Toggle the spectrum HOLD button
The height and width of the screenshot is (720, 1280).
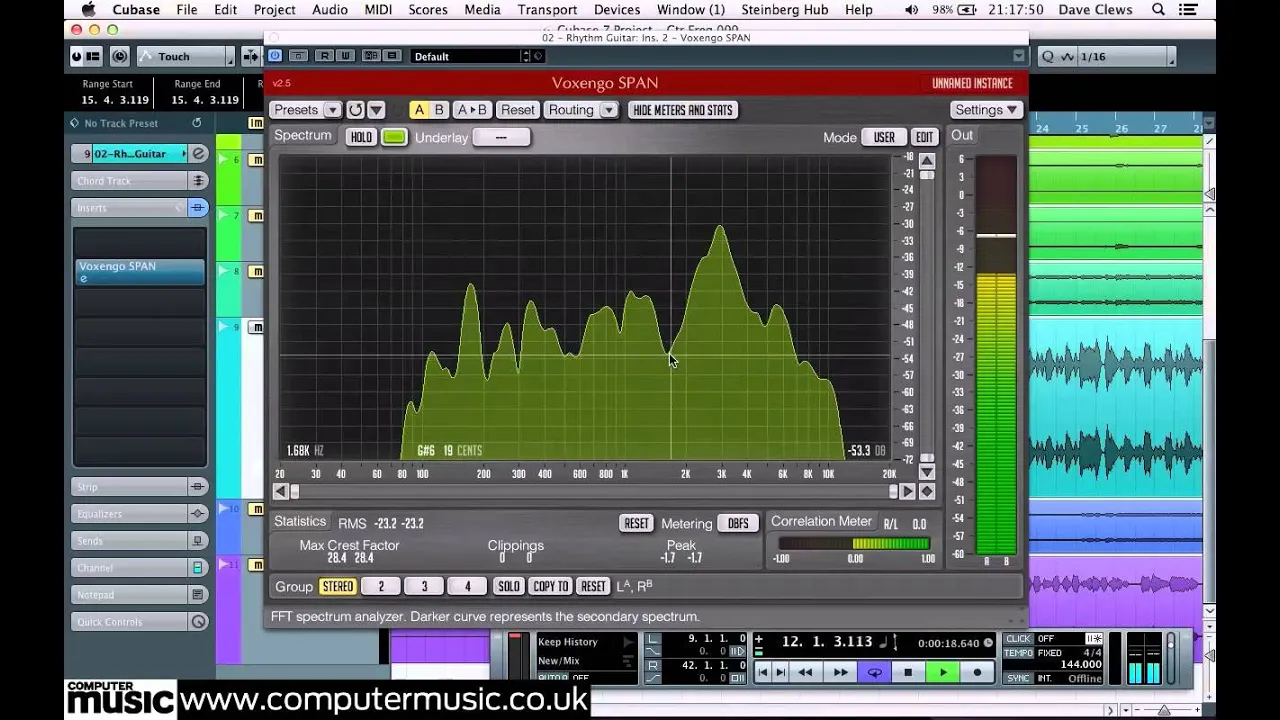361,137
